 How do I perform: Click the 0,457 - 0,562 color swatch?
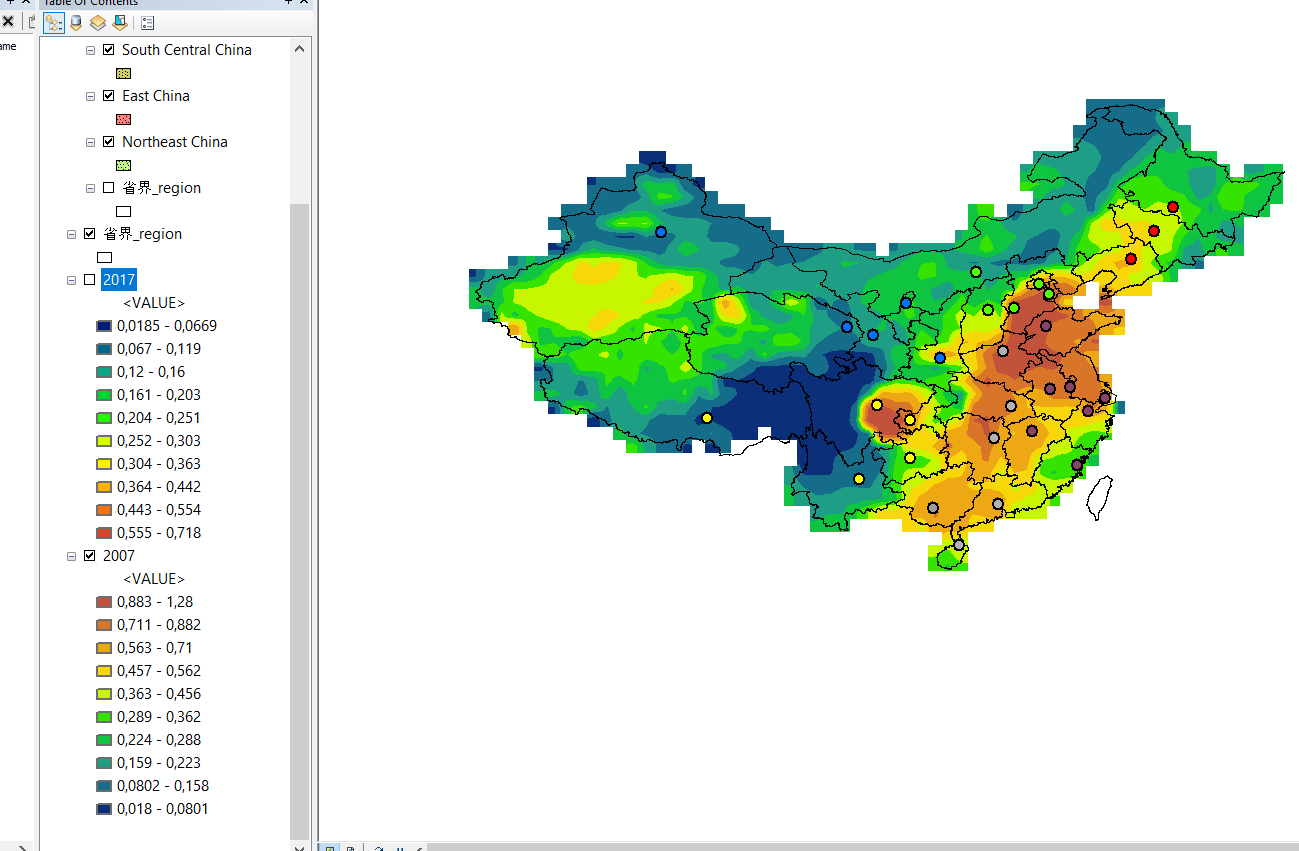[104, 670]
